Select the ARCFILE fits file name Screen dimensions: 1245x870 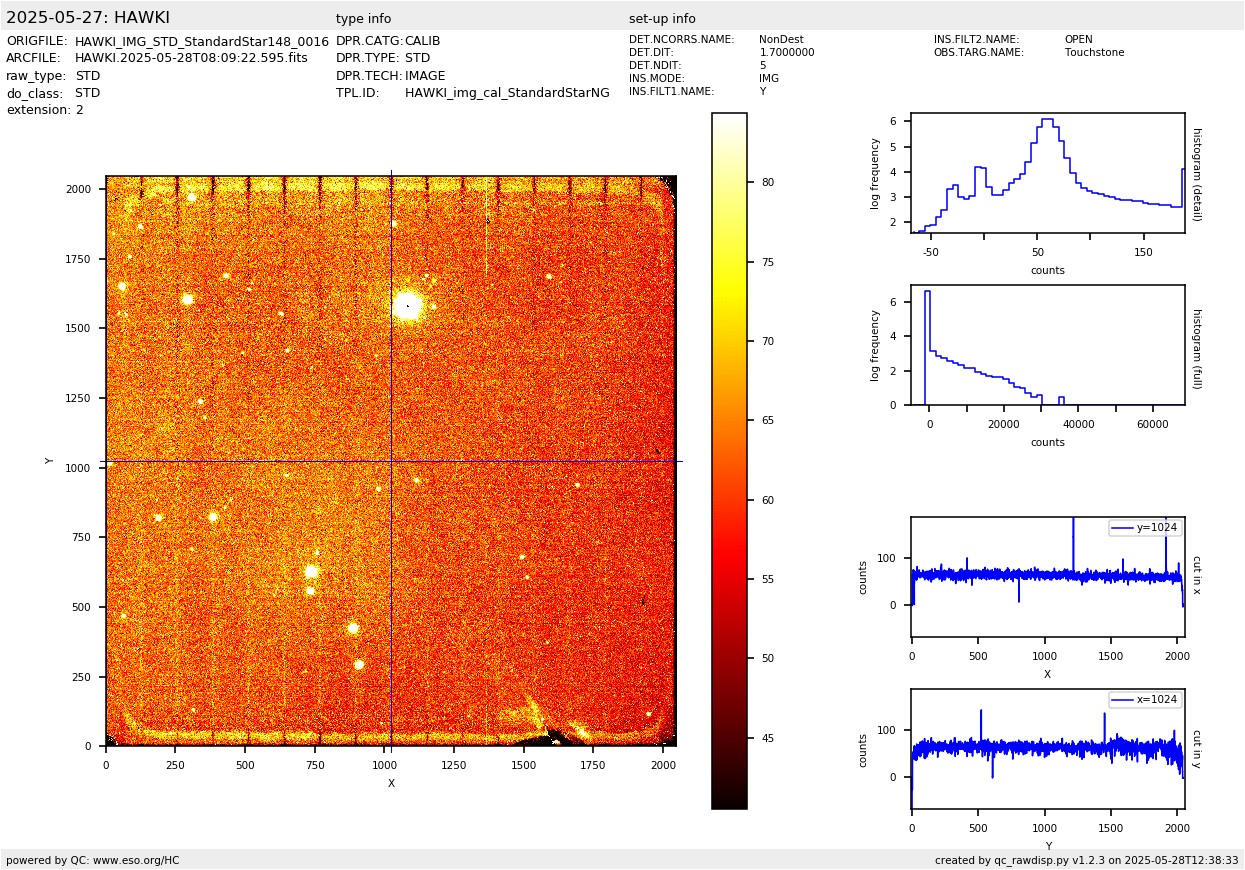(191, 58)
